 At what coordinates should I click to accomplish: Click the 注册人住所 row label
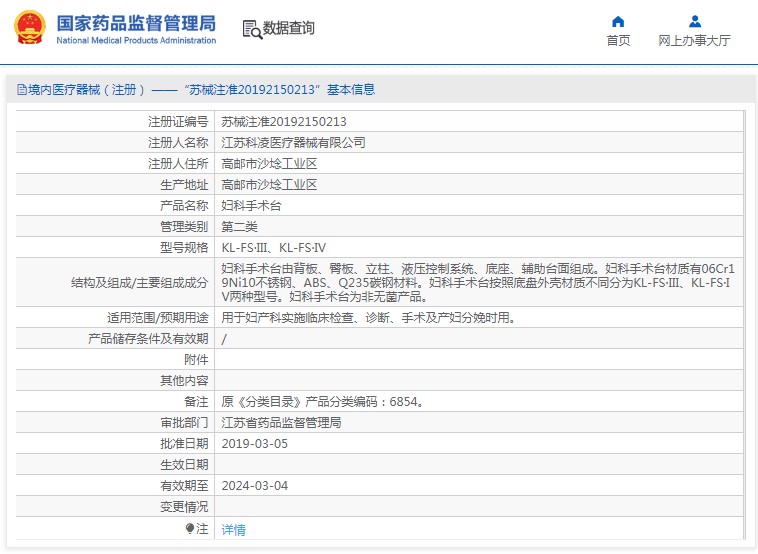(x=178, y=164)
